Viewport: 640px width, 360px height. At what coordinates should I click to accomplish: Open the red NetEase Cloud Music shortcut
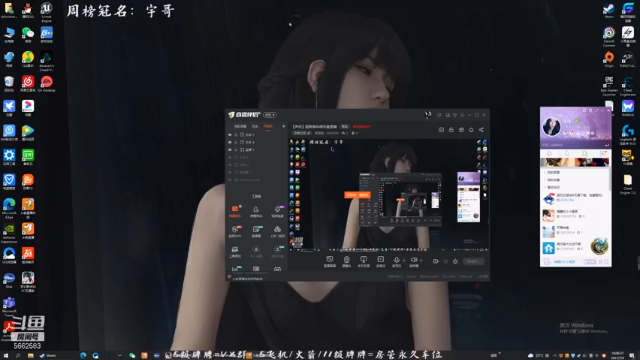tap(28, 84)
